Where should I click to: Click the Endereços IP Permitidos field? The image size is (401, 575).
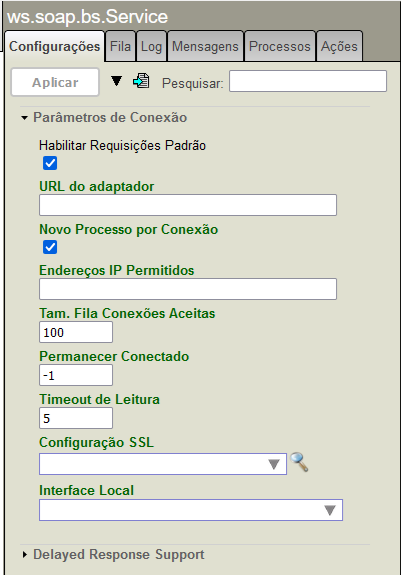tap(188, 289)
